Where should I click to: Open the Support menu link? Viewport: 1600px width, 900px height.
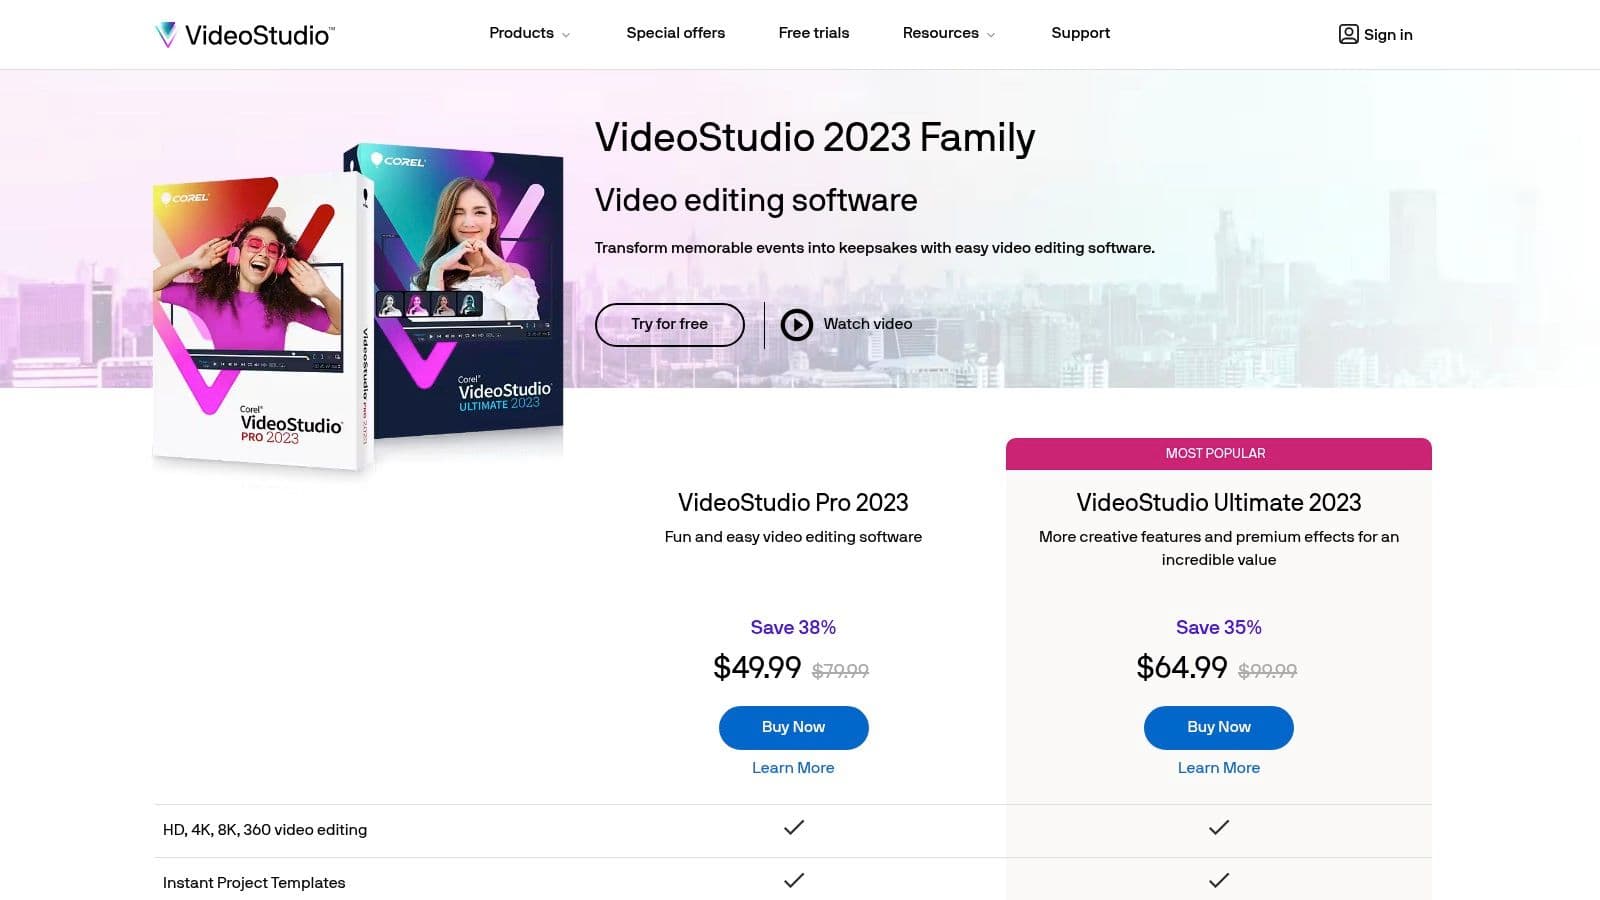pyautogui.click(x=1080, y=33)
